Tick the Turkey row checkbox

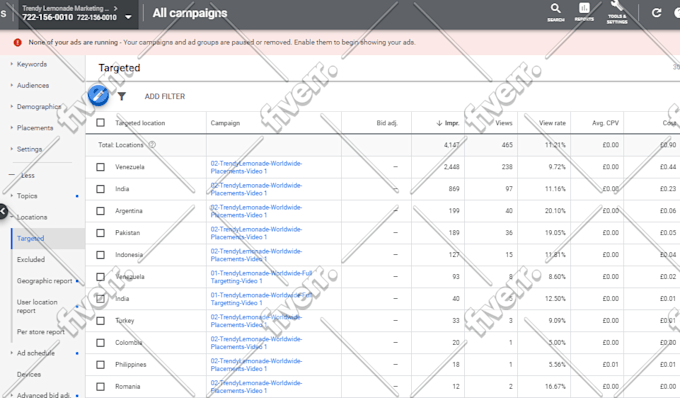tap(101, 321)
